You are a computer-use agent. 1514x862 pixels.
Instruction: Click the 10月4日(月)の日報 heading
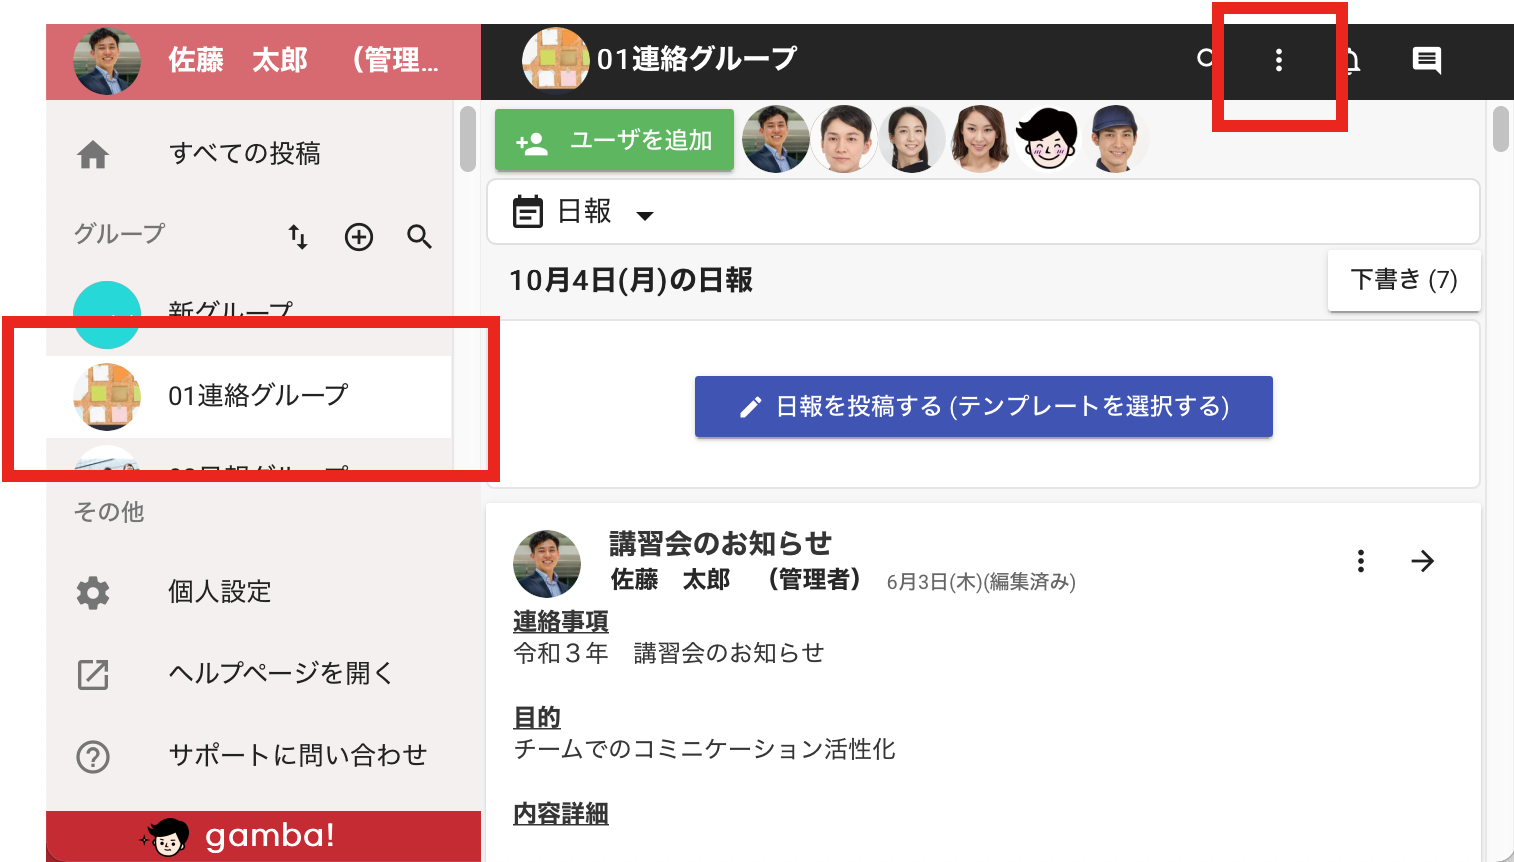[631, 280]
